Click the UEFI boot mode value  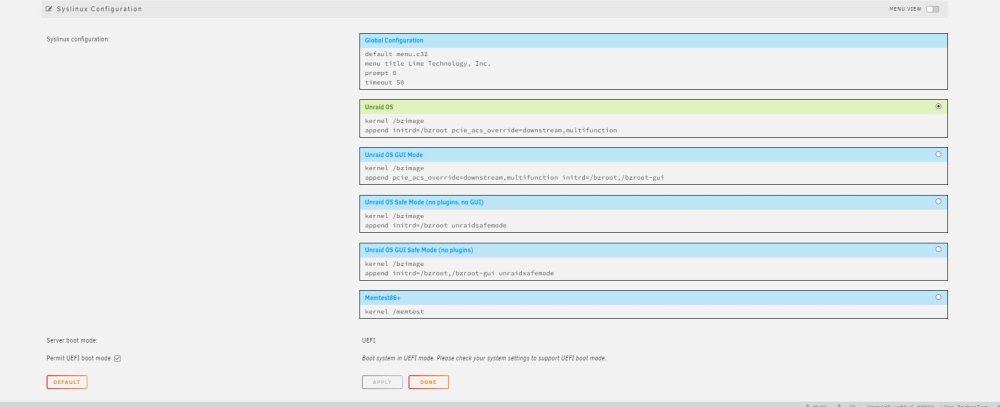pos(369,341)
